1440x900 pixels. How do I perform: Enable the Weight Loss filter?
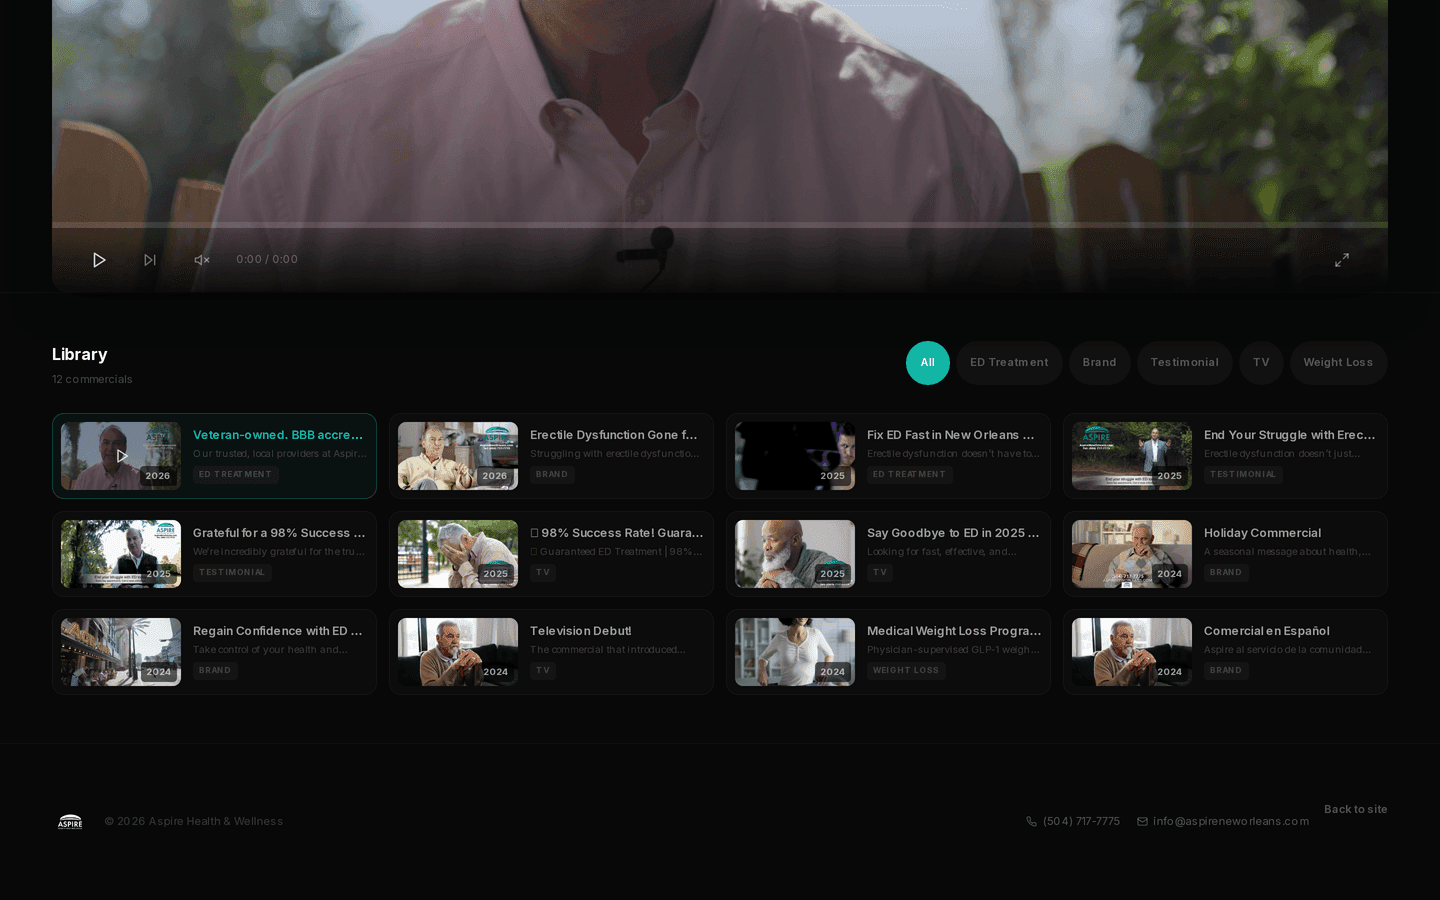1338,363
